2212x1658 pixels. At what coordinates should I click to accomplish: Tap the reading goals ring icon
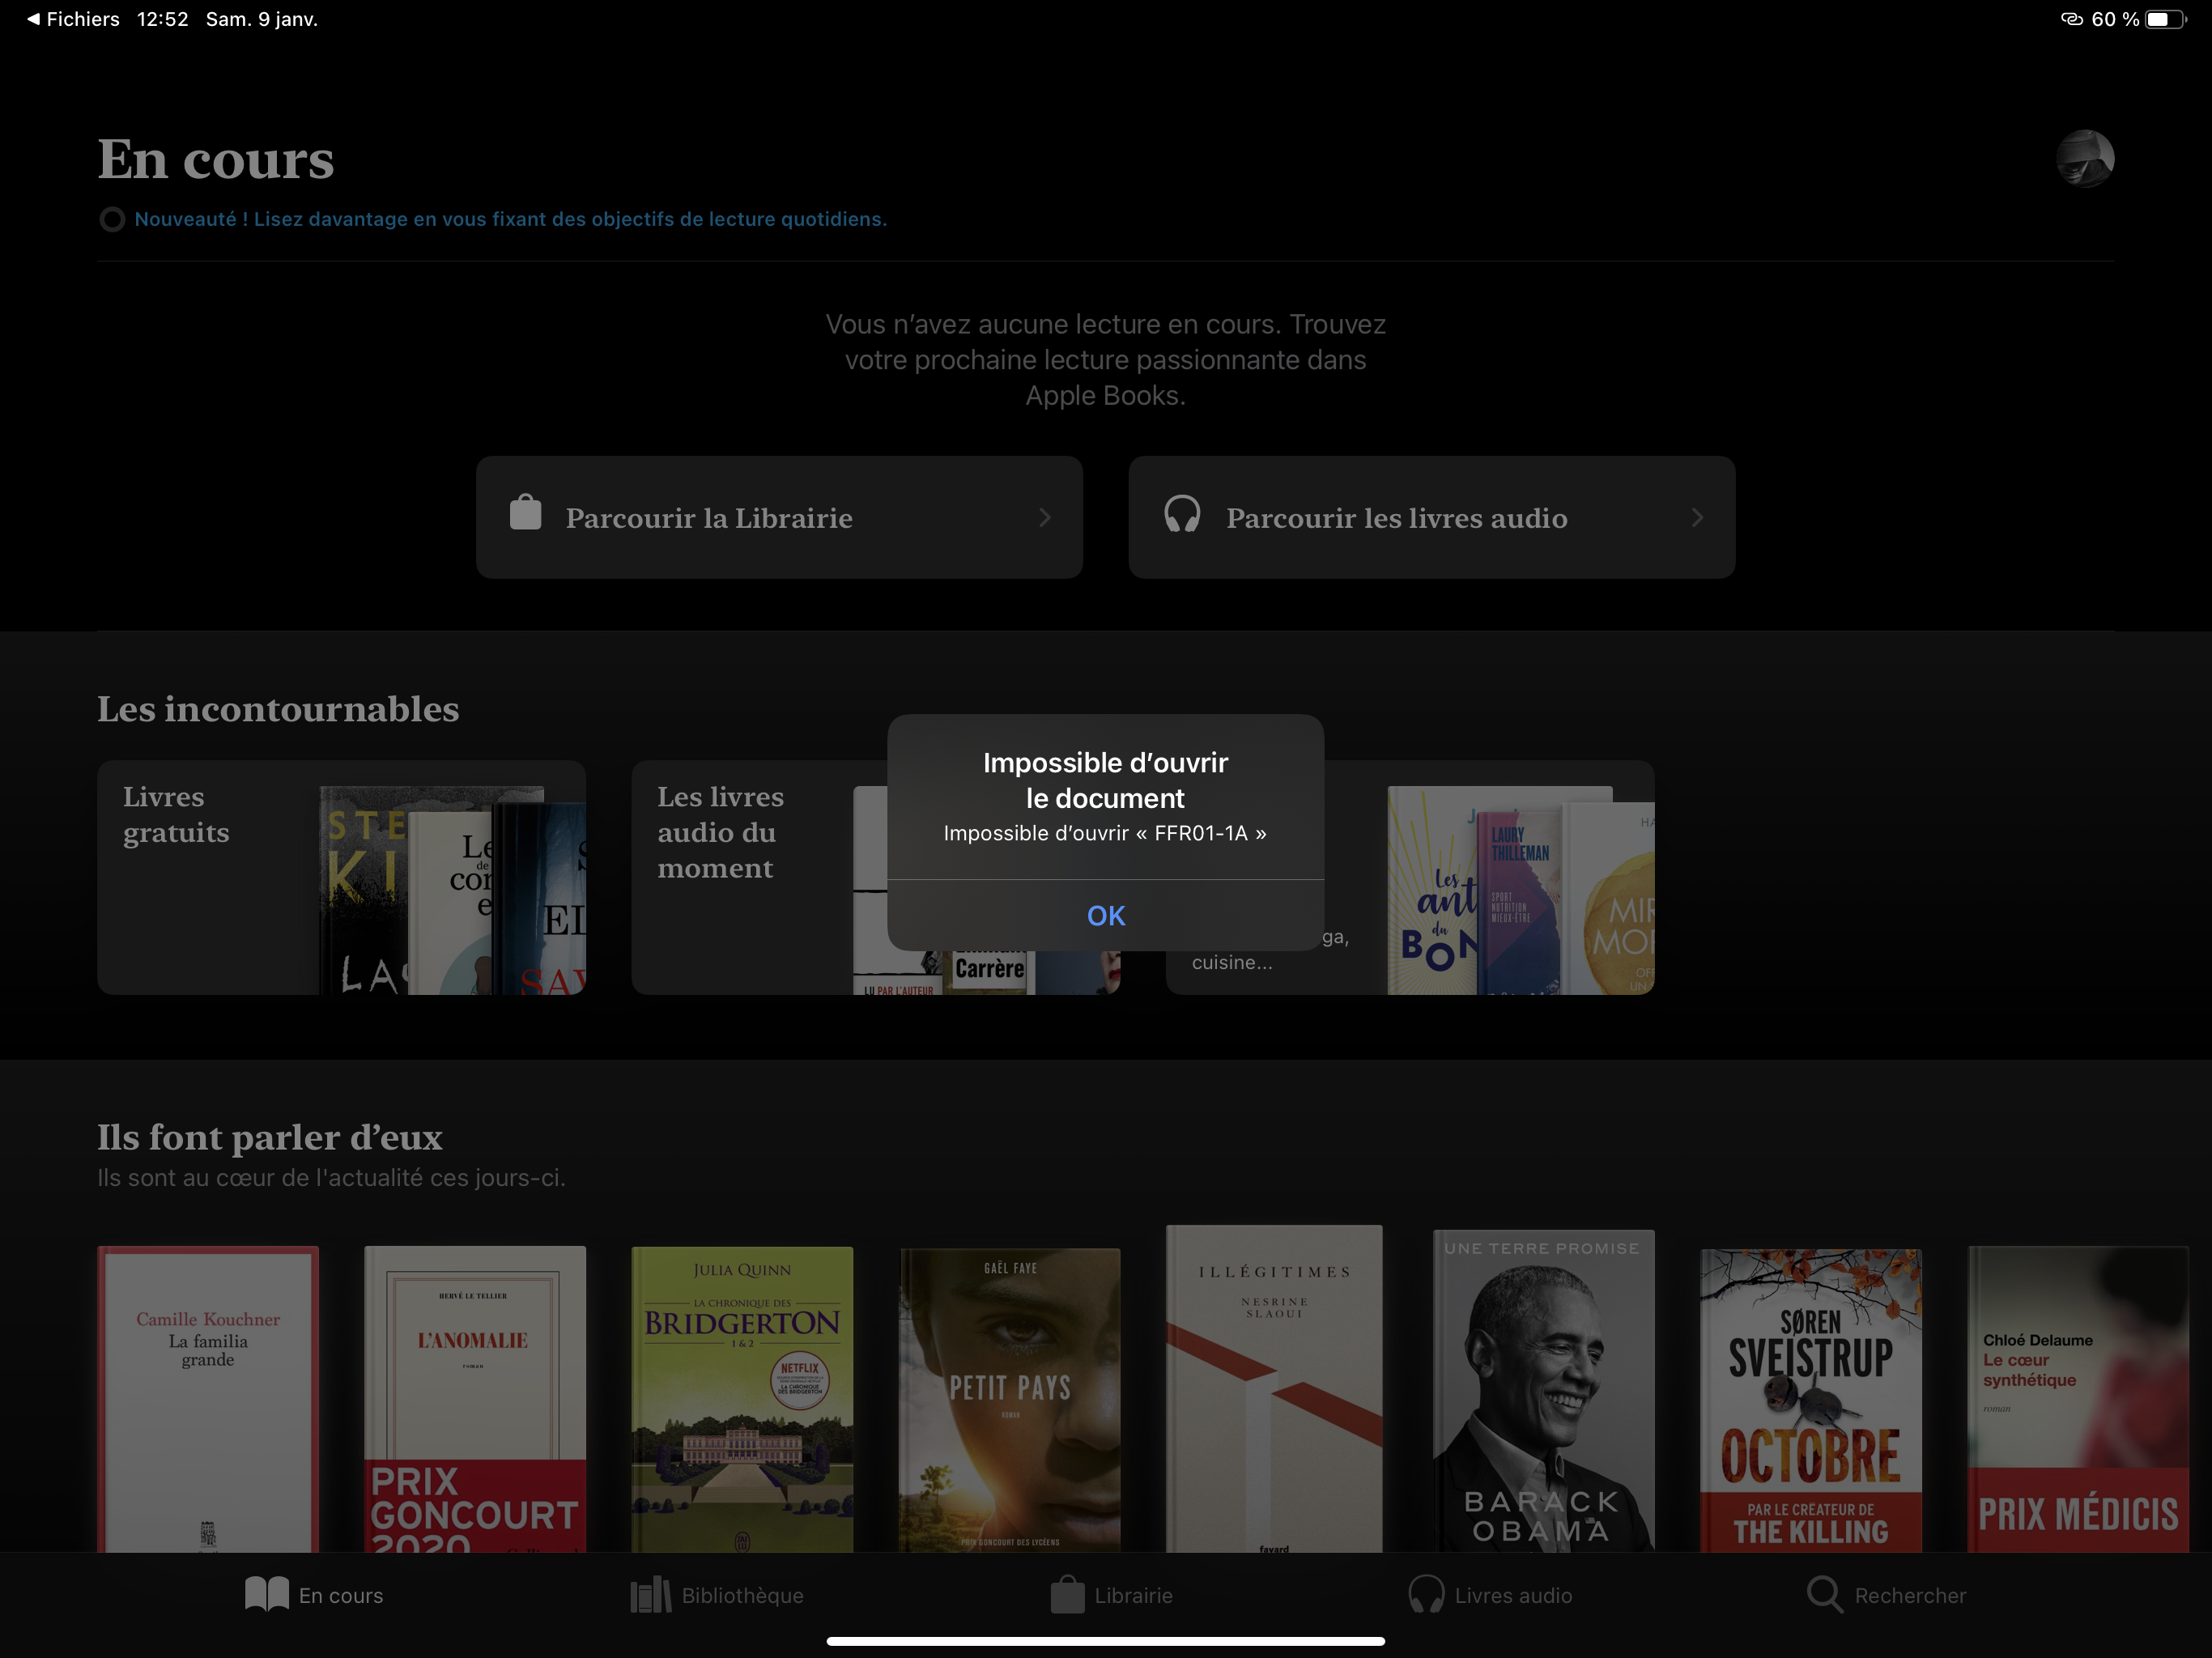point(112,219)
